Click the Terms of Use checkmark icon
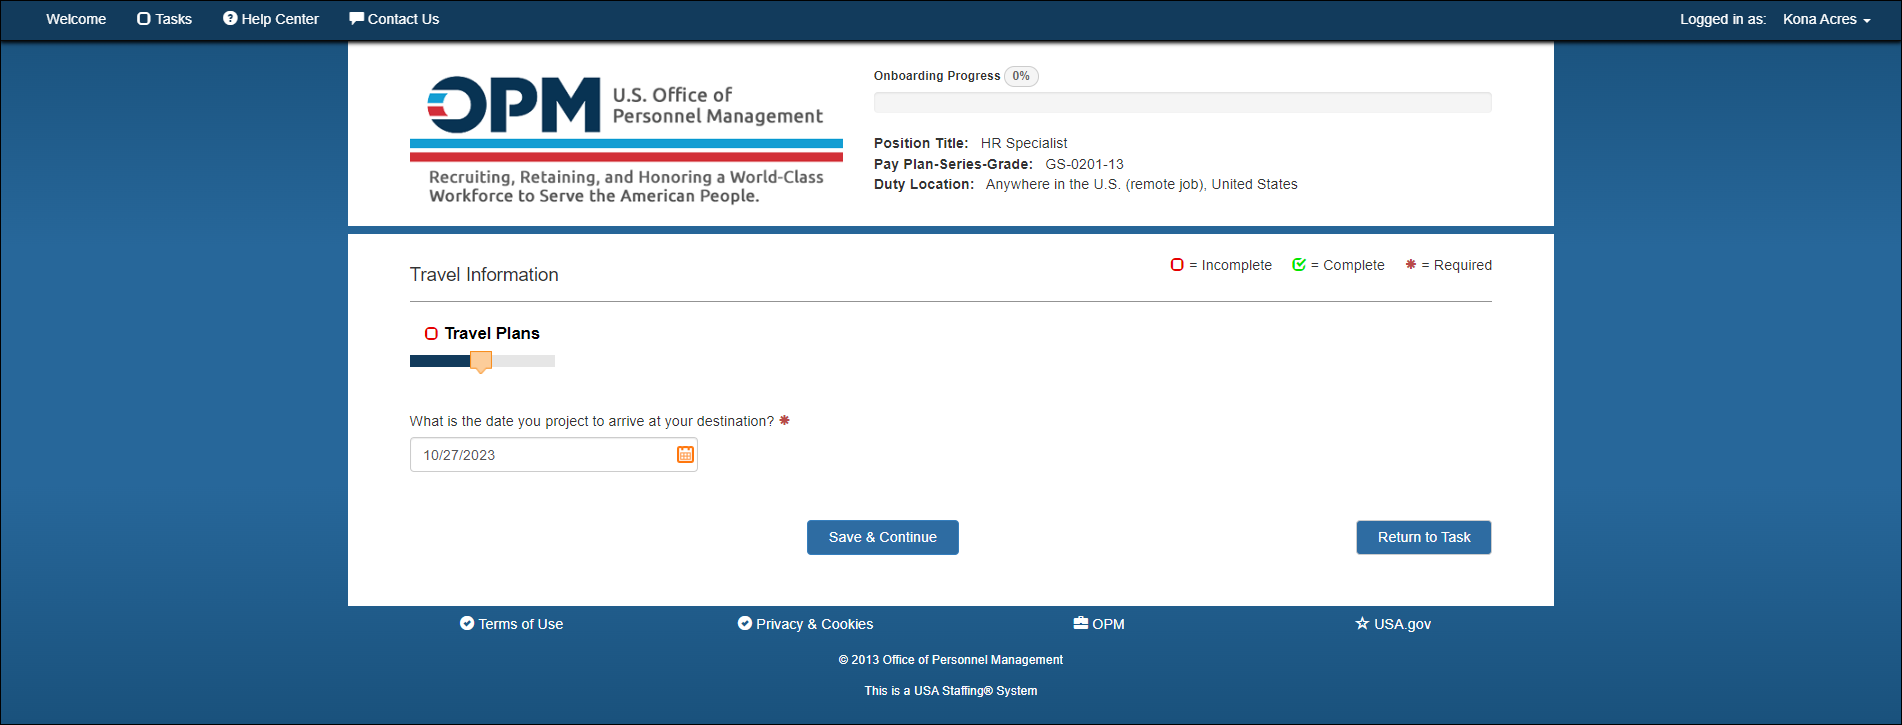Viewport: 1902px width, 725px height. (x=467, y=623)
